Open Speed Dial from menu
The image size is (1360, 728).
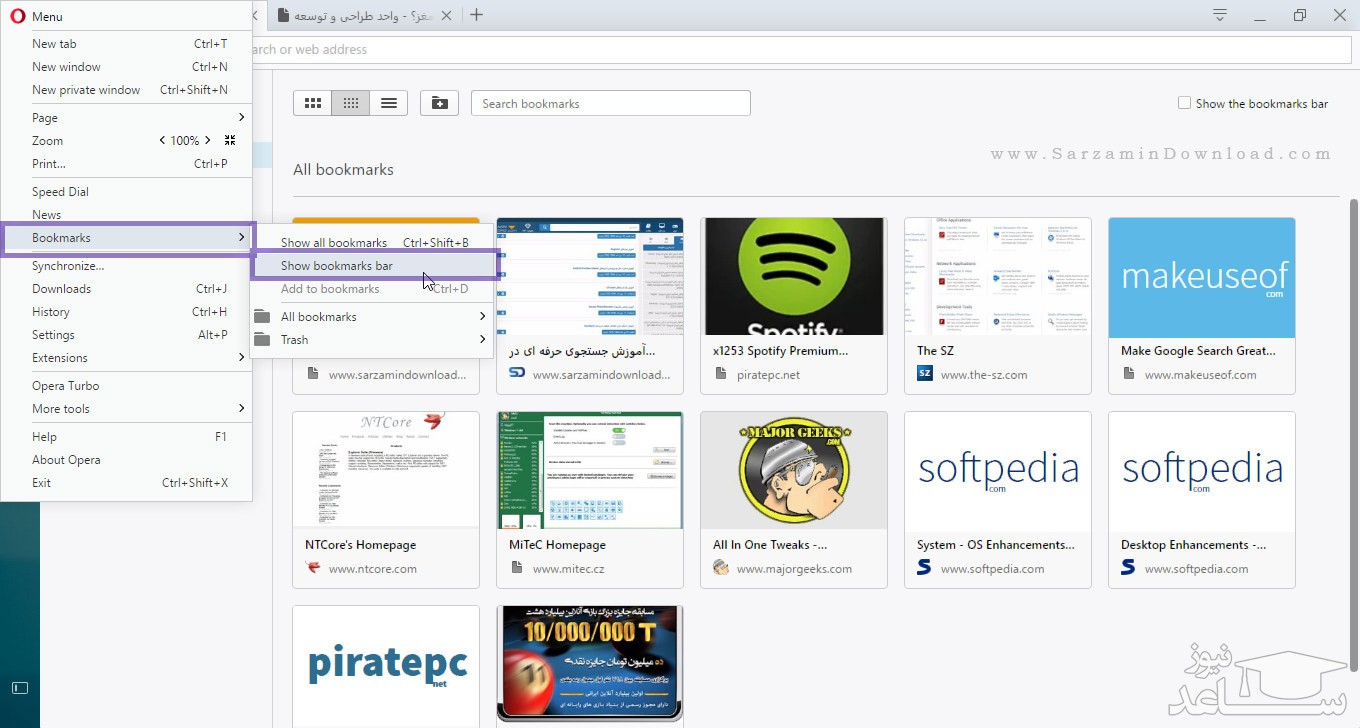[x=127, y=192]
